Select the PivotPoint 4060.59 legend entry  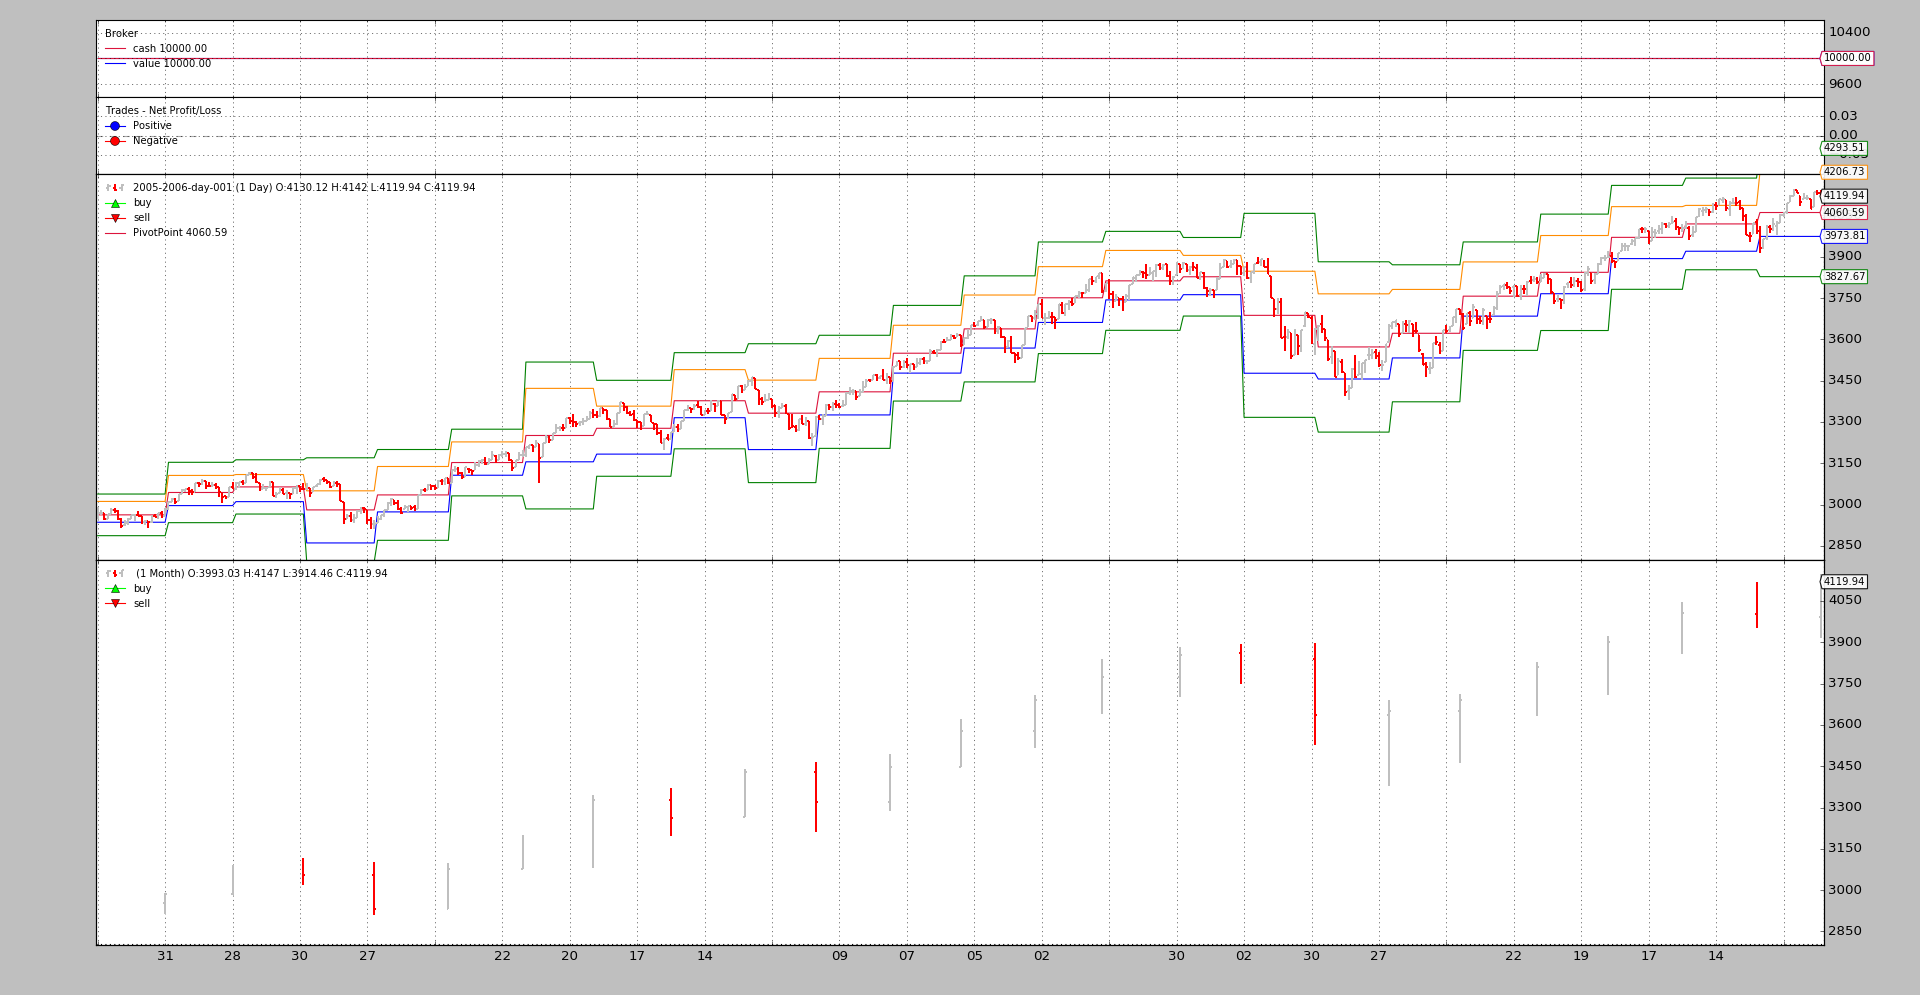tap(179, 233)
